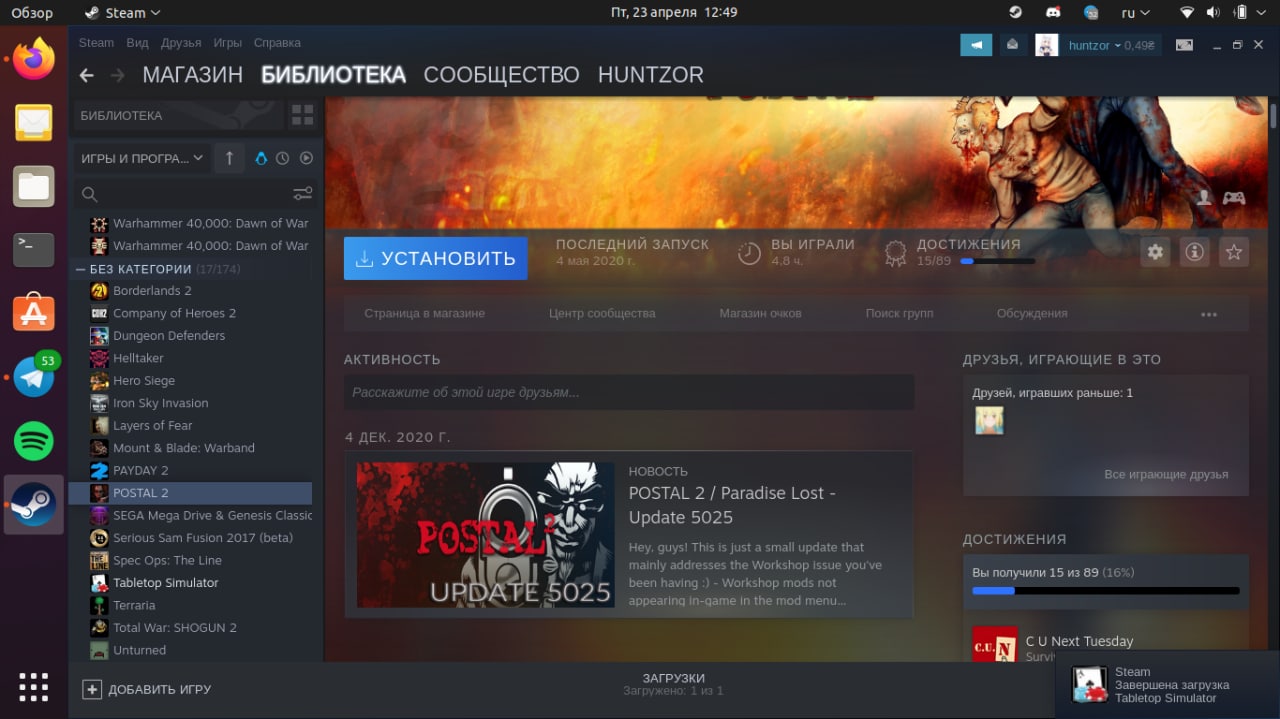1280x719 pixels.
Task: Click C U Next Tuesday achievement icon
Action: coord(994,644)
